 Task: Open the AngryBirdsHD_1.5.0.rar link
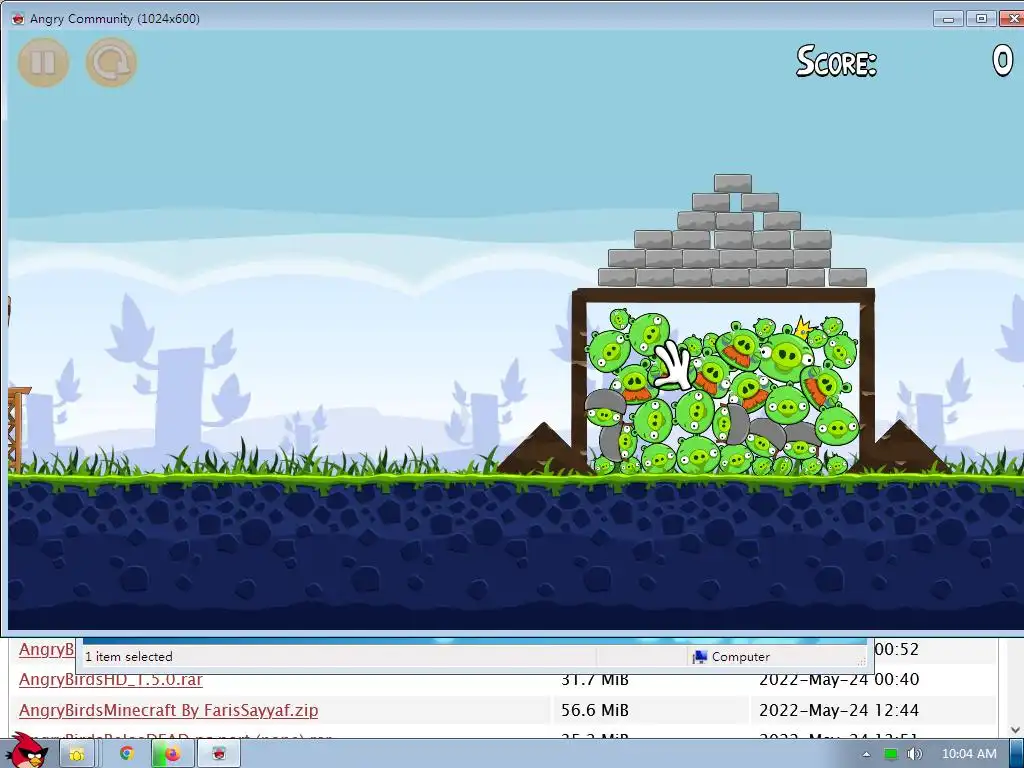tap(110, 679)
